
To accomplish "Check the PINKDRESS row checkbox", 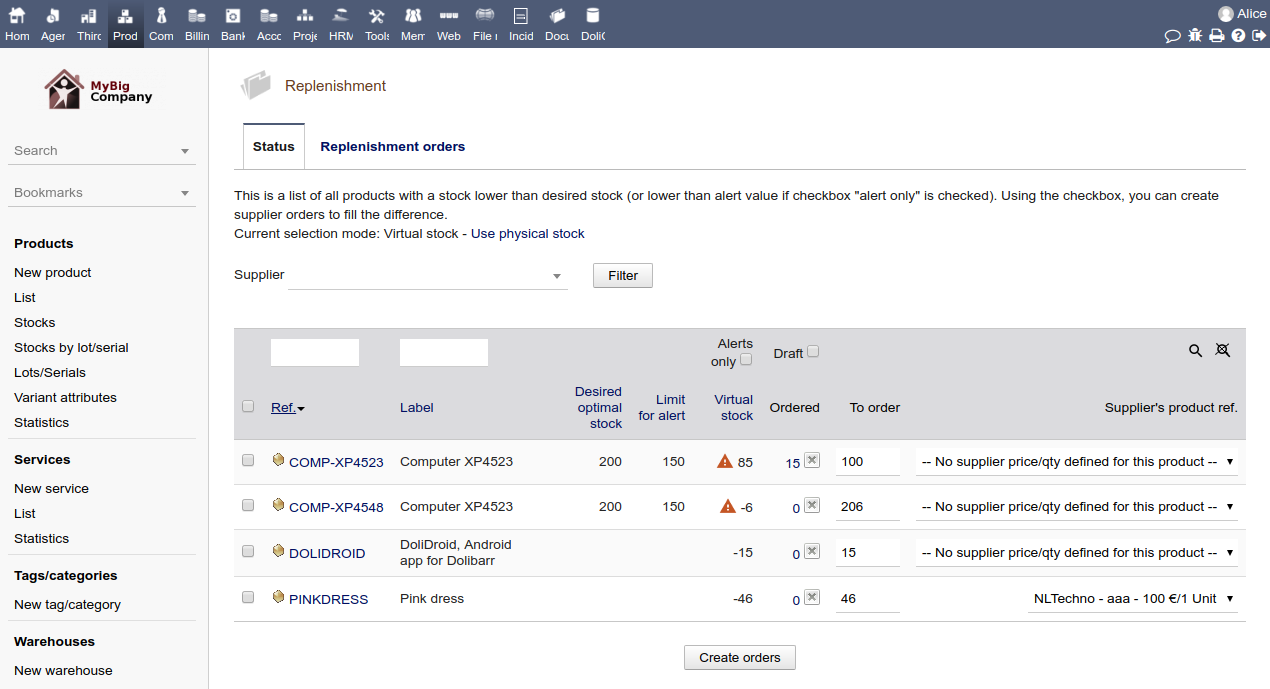I will coord(248,597).
